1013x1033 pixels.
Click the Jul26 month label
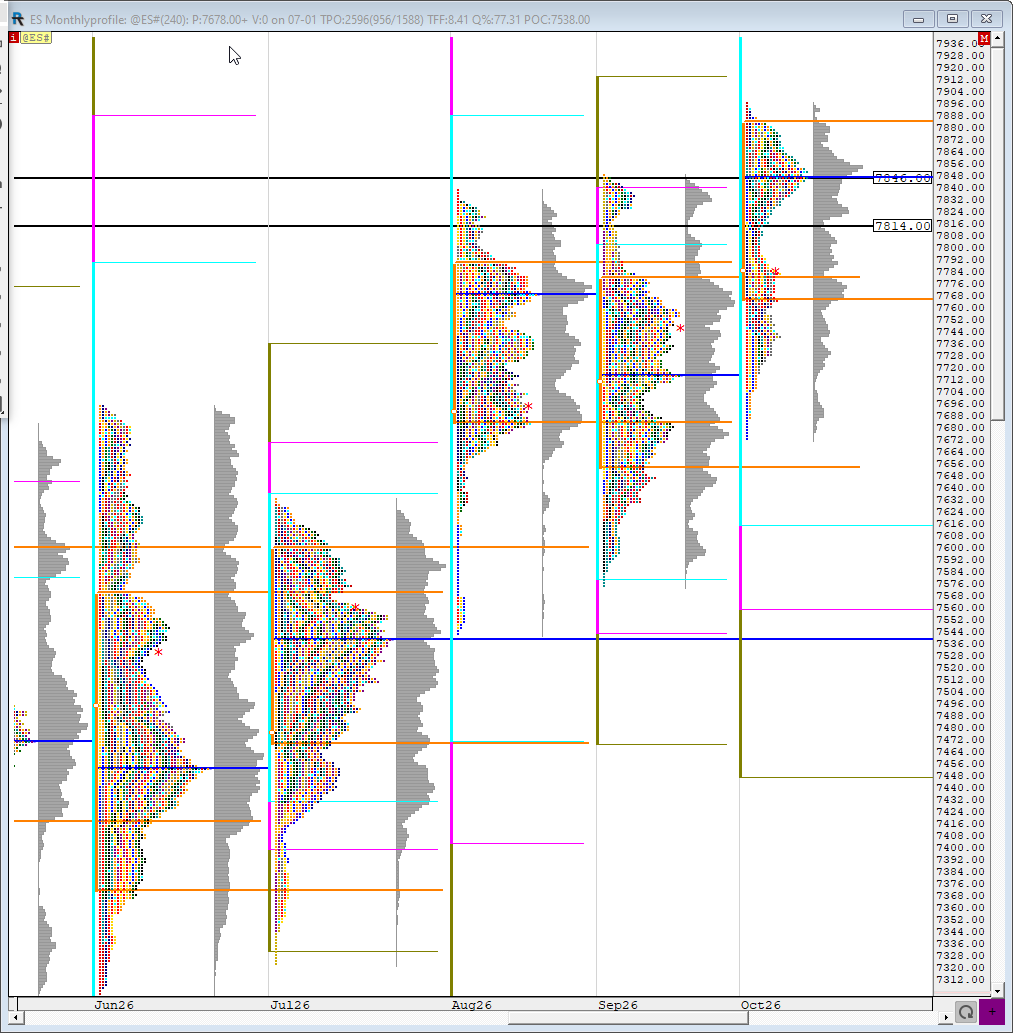click(x=290, y=1005)
